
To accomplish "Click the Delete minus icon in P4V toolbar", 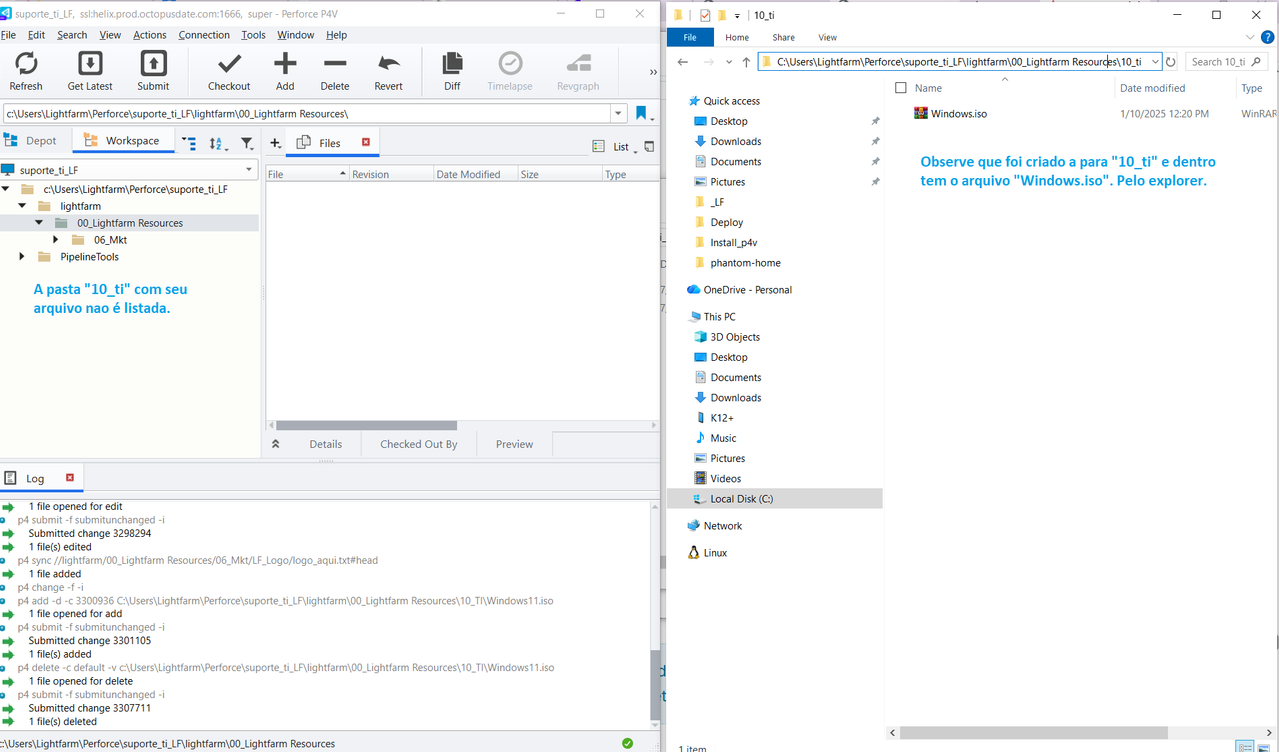I will pos(335,64).
